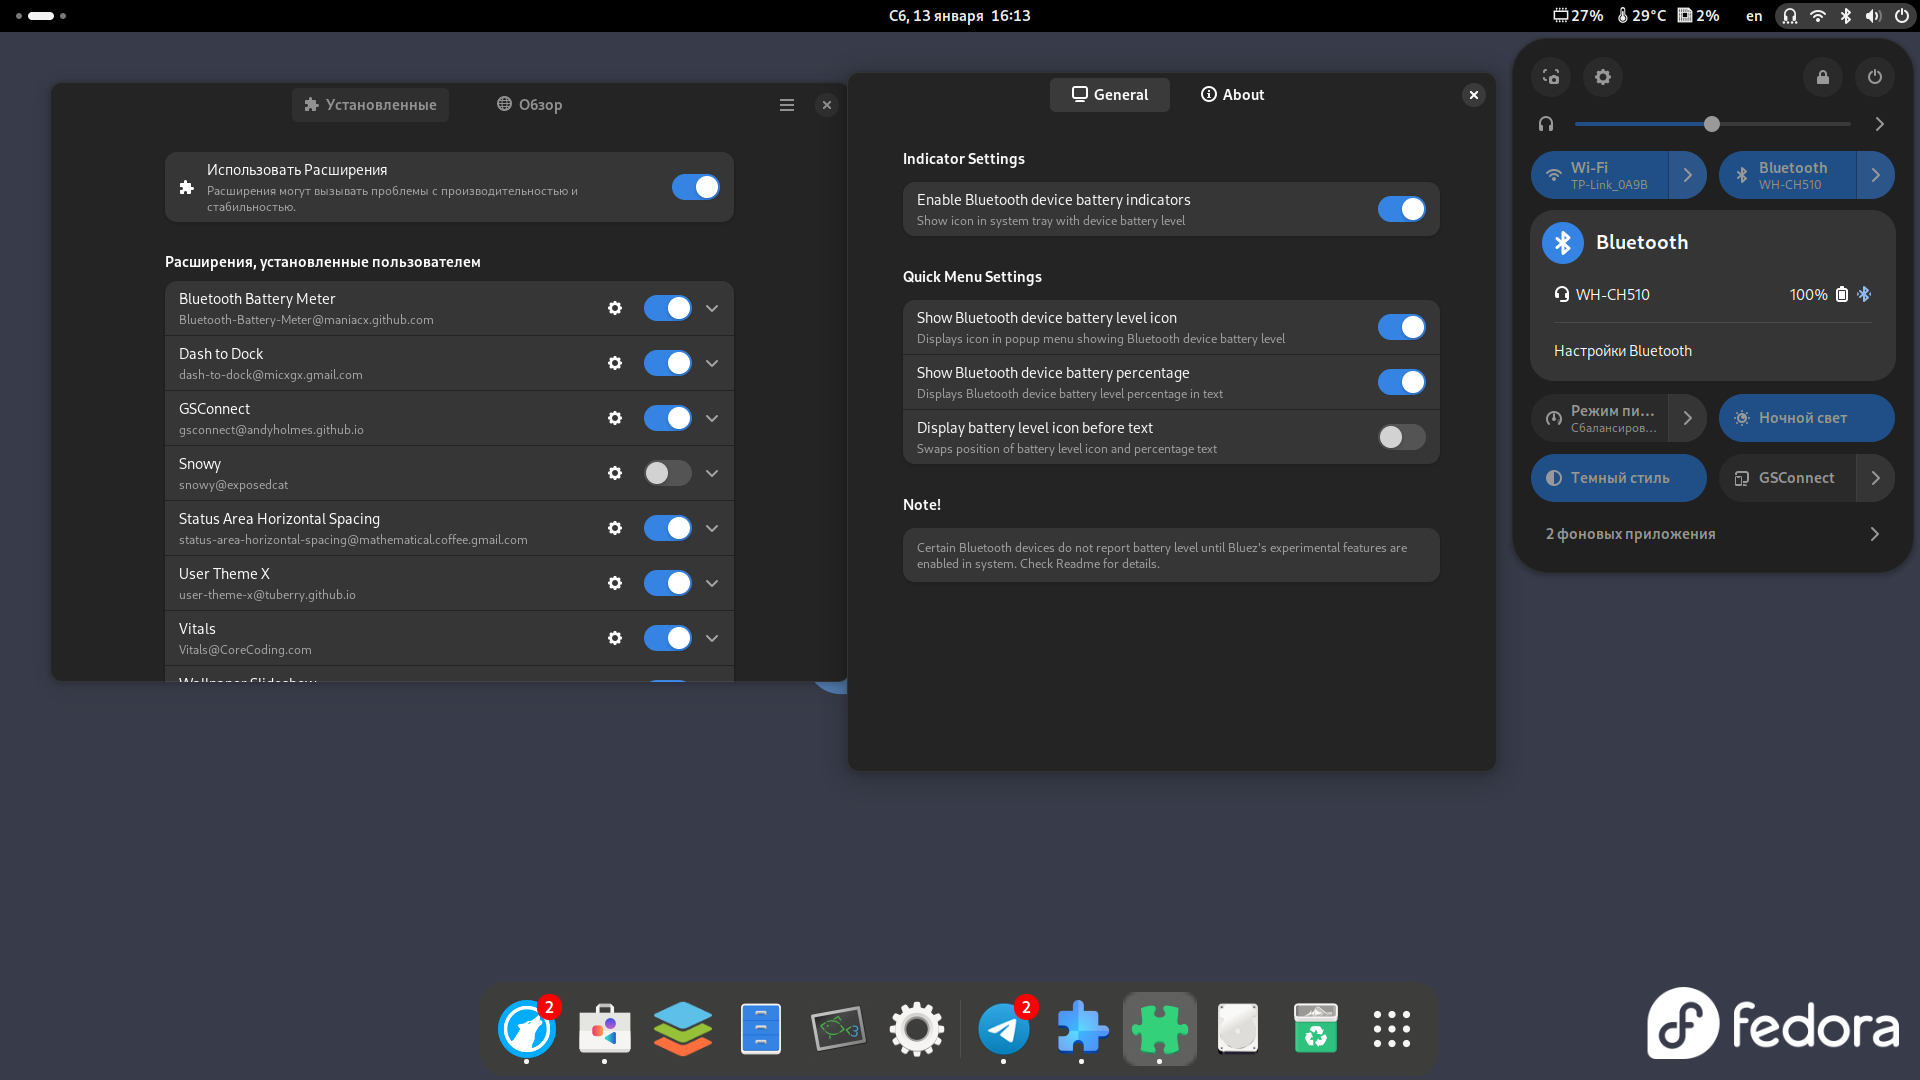Enable Display battery level icon before text
This screenshot has height=1080, width=1920.
coord(1401,437)
